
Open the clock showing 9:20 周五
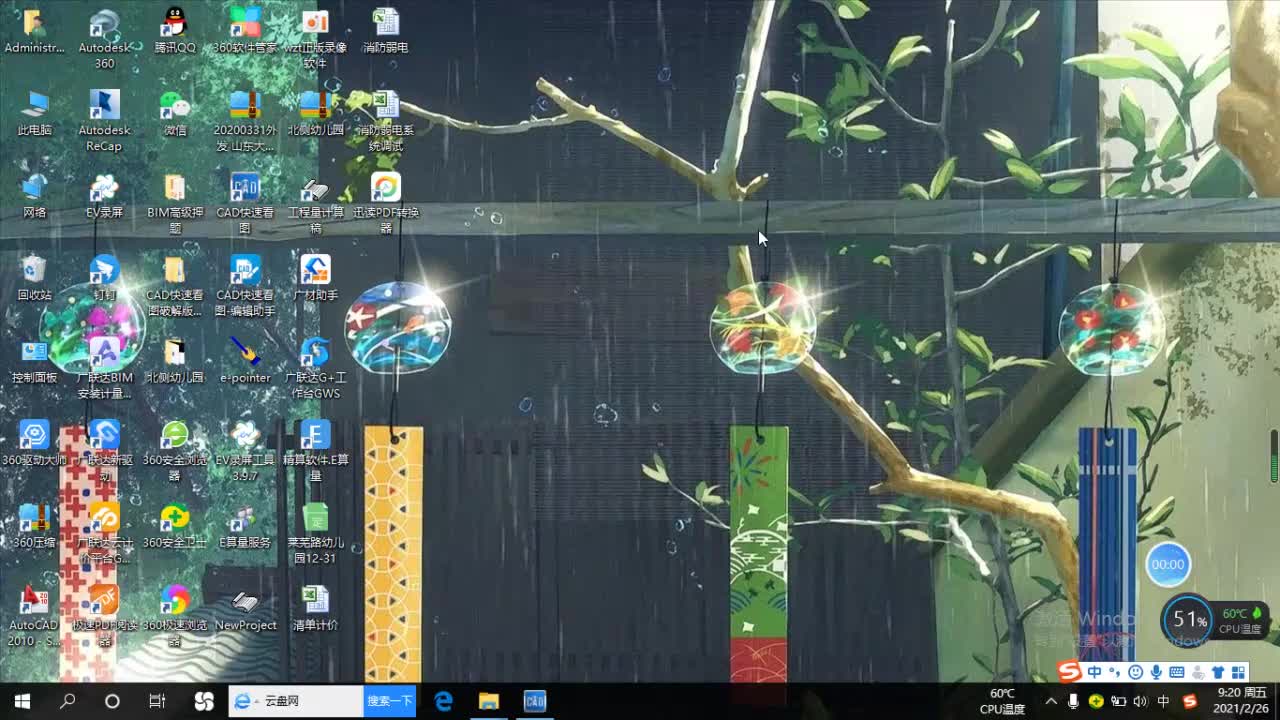click(1241, 701)
